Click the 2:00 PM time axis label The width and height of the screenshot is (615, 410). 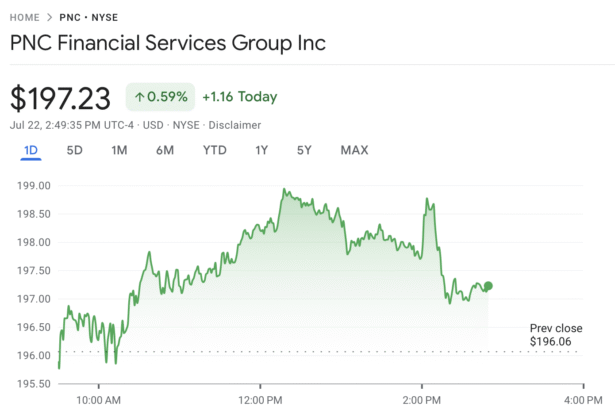[x=421, y=401]
